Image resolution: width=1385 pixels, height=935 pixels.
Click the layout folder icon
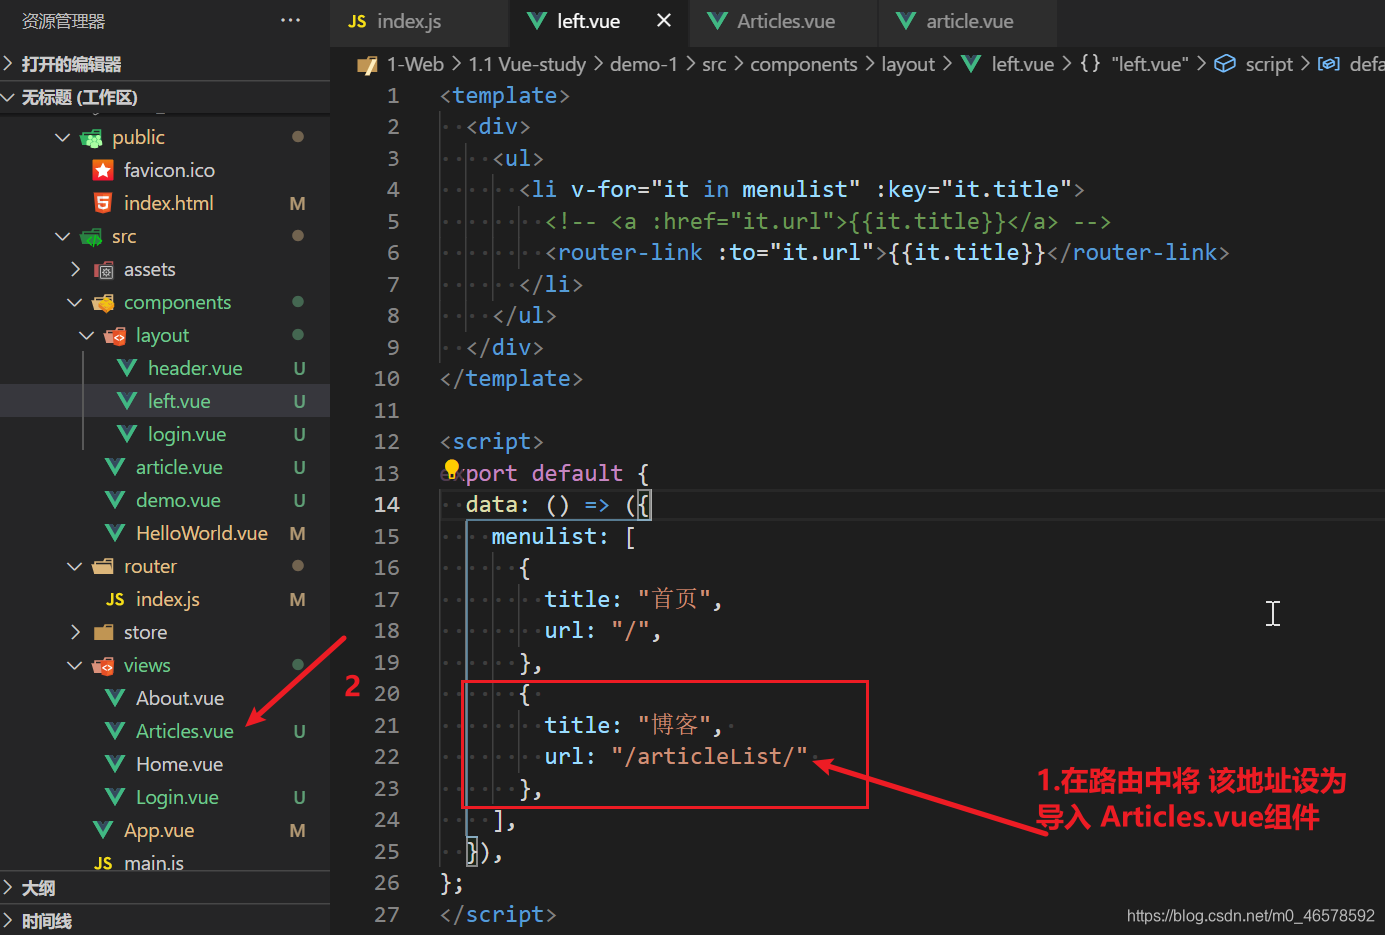pyautogui.click(x=115, y=336)
